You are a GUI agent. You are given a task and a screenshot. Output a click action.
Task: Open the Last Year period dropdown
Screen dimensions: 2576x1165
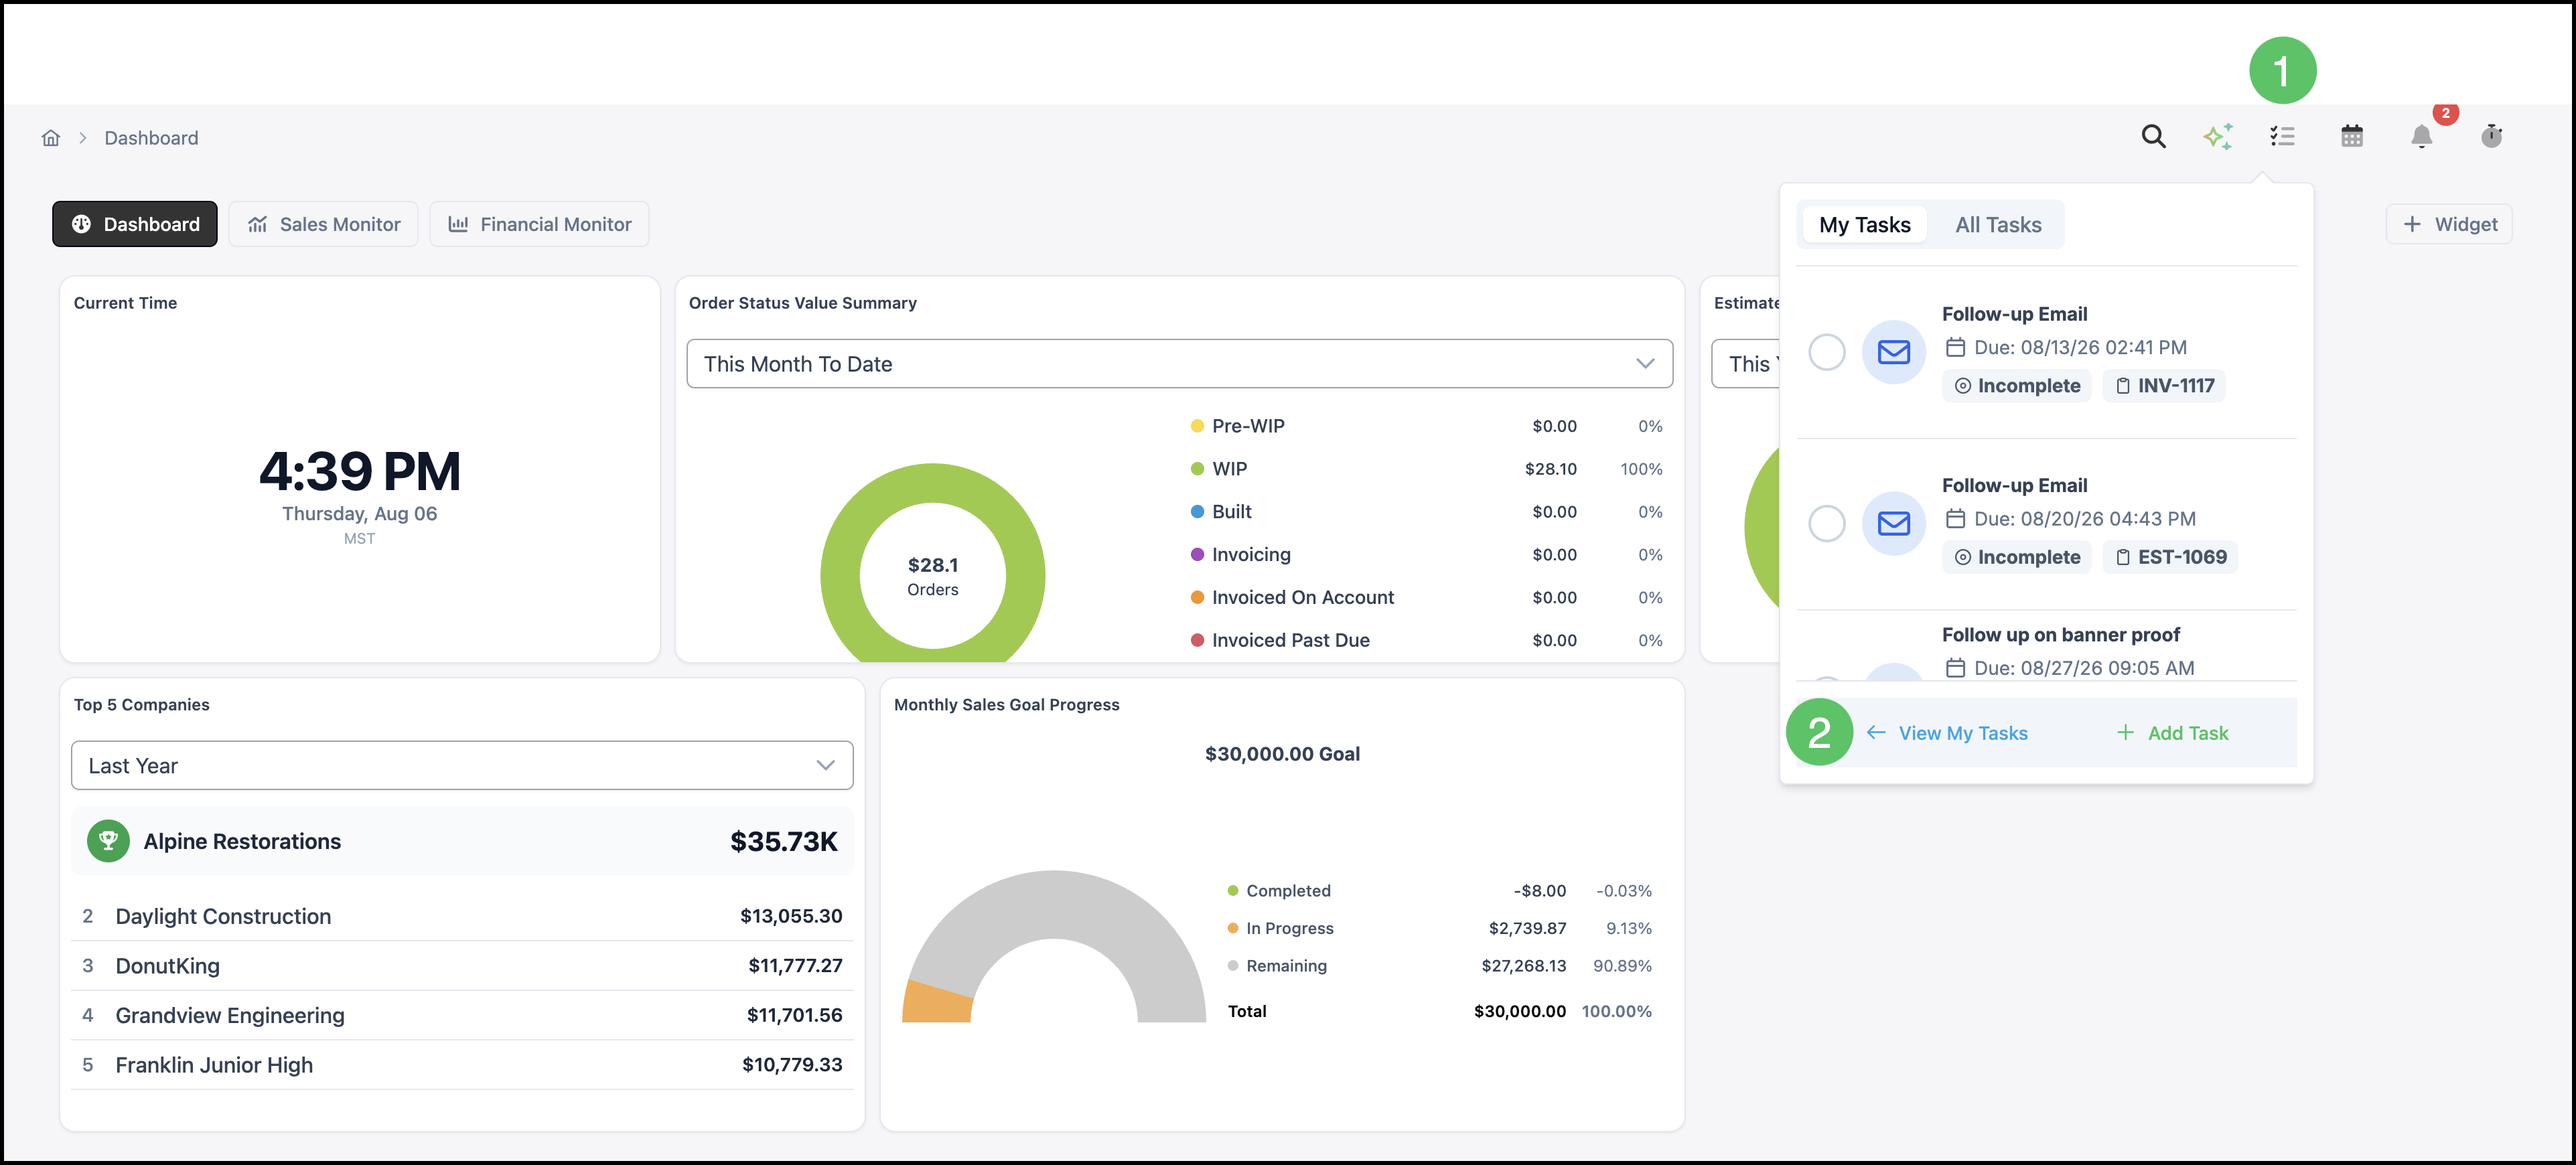pos(462,766)
